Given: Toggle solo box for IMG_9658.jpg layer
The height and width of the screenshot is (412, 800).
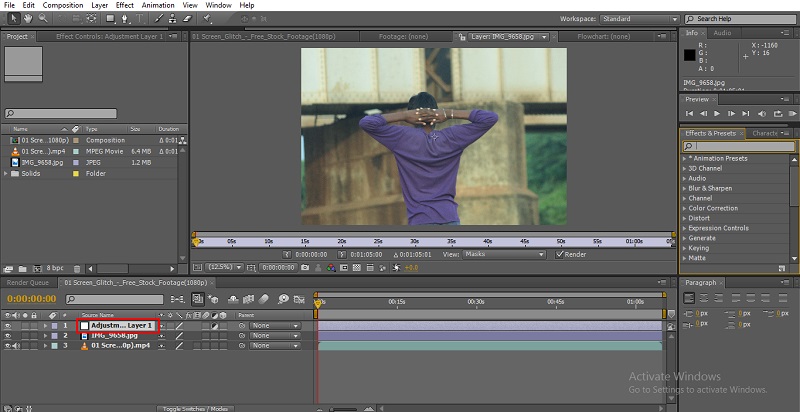Looking at the screenshot, I should tap(26, 336).
